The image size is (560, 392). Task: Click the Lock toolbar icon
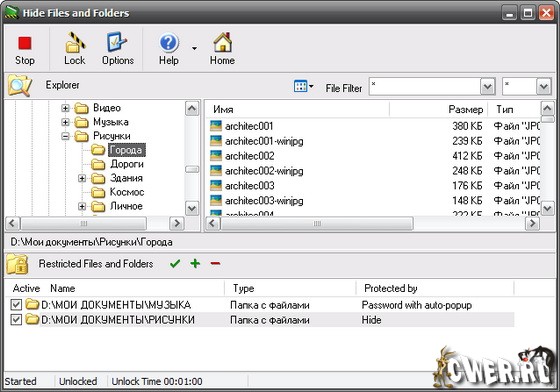(75, 42)
